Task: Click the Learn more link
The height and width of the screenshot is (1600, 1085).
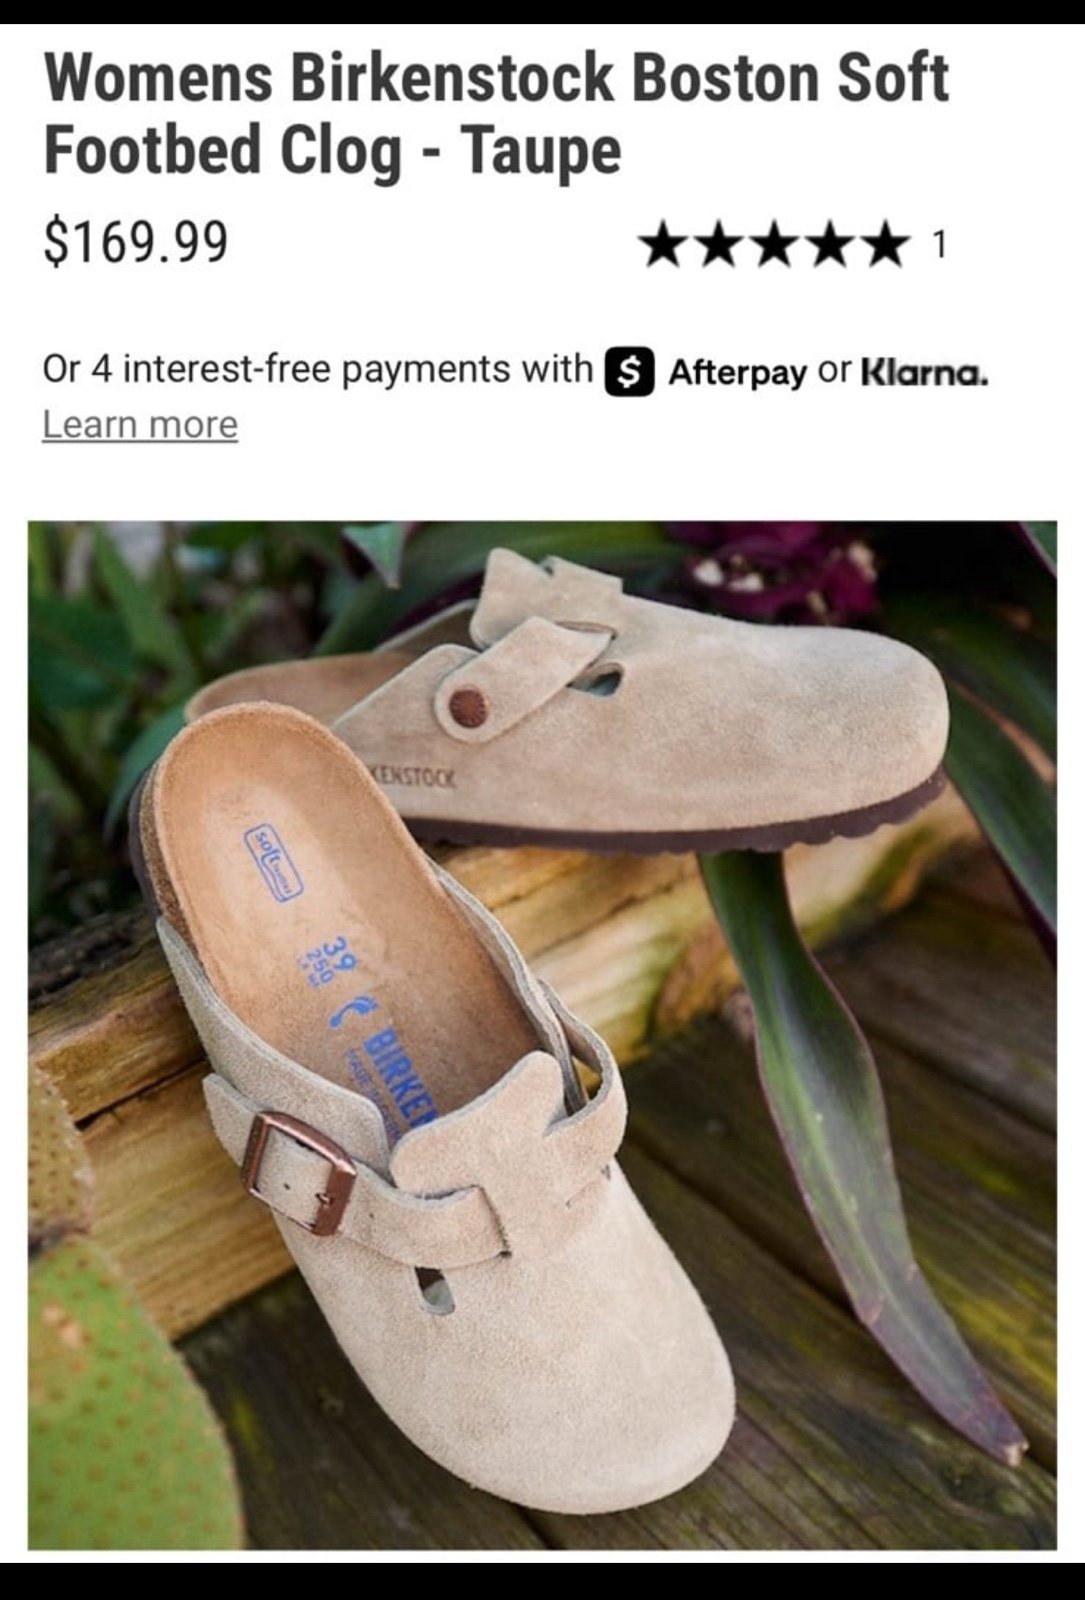Action: (x=140, y=425)
